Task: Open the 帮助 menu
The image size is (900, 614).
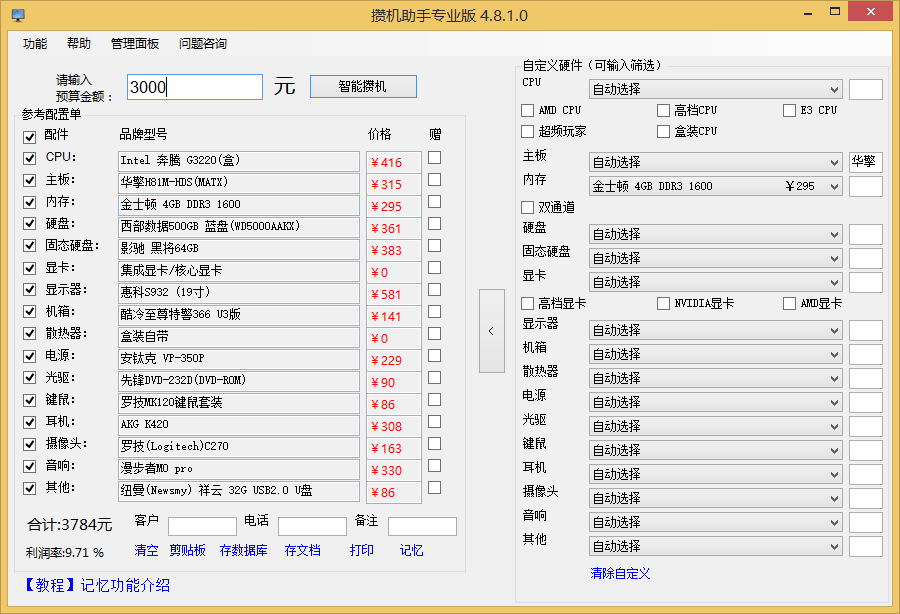Action: tap(79, 44)
